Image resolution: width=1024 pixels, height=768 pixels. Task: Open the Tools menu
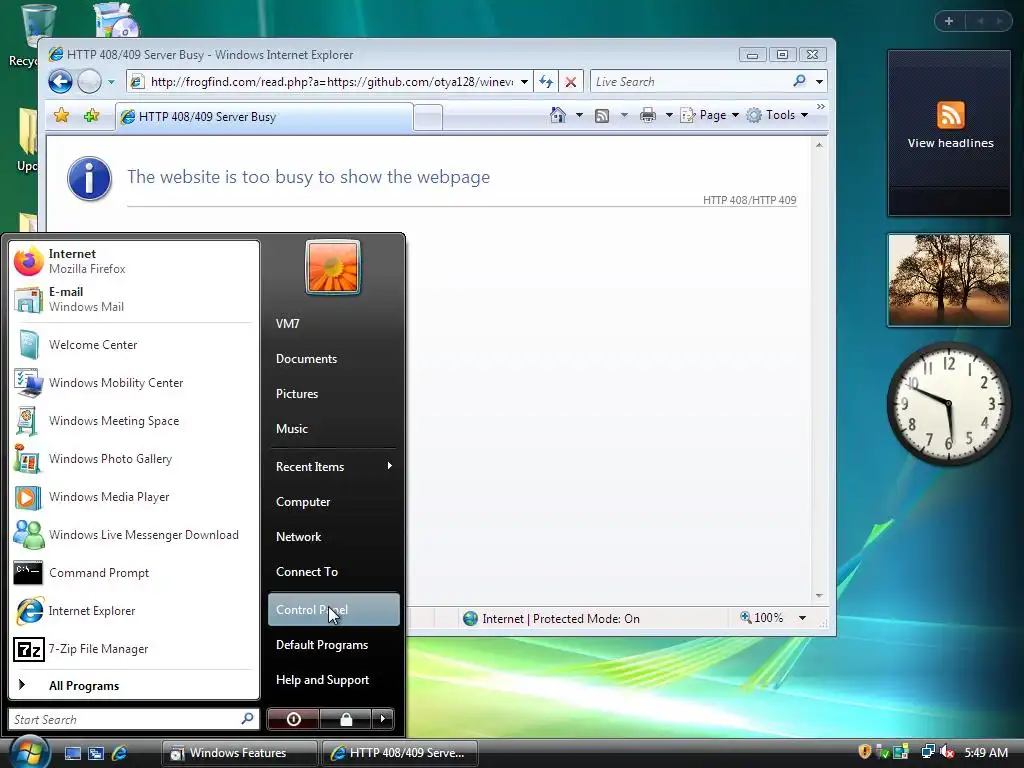pos(777,115)
